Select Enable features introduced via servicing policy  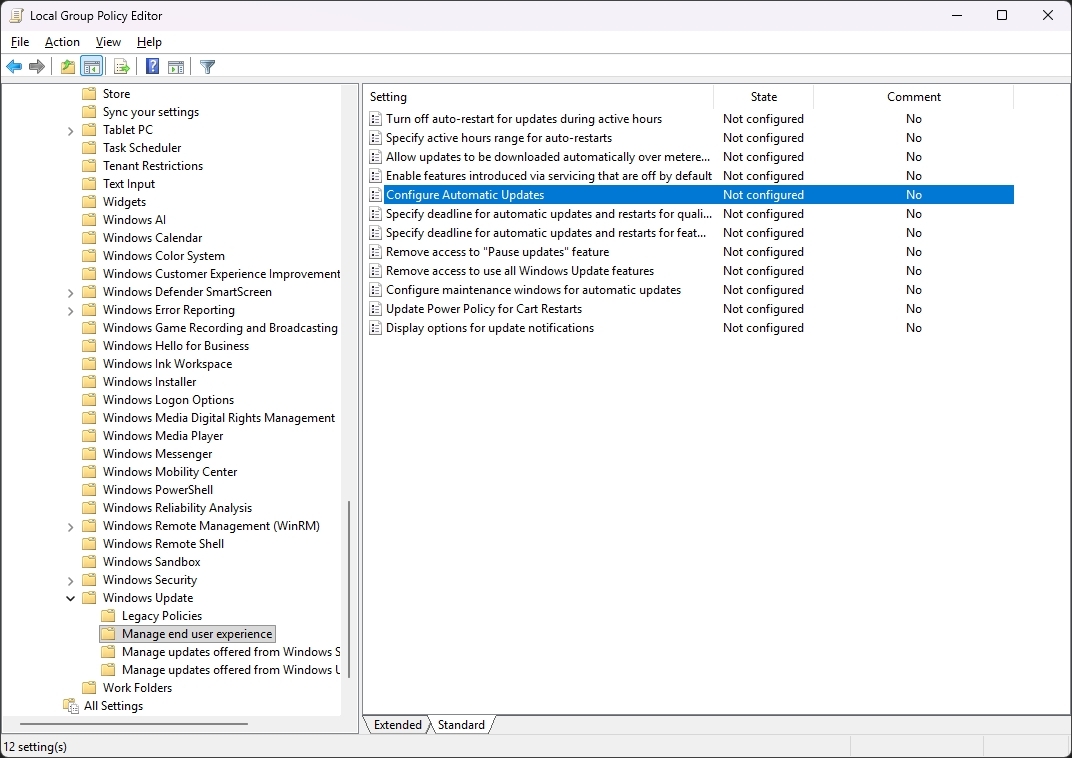point(548,176)
